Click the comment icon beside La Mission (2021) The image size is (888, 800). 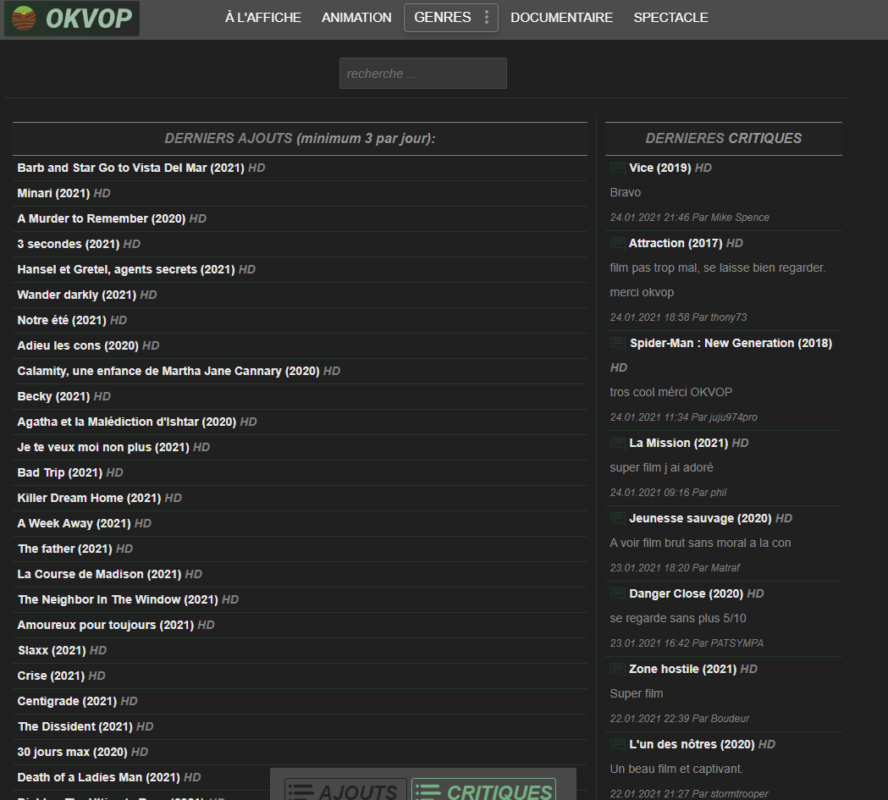(617, 443)
